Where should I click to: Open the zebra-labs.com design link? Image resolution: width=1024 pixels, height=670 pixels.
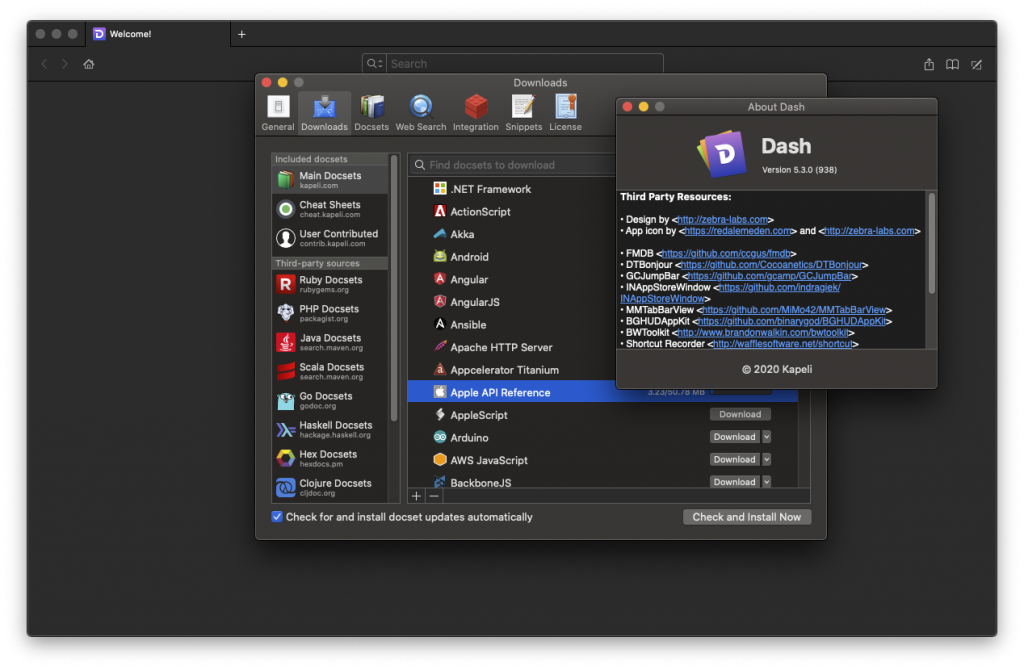722,219
